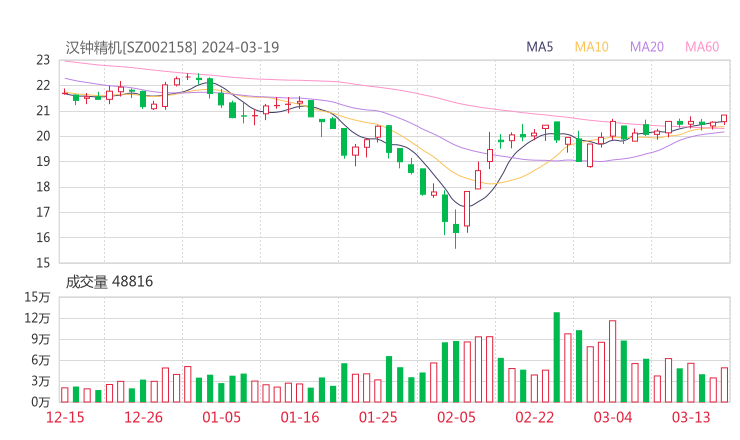Viewport: 740px width, 440px height.
Task: Click the price axis value 21
Action: (43, 111)
